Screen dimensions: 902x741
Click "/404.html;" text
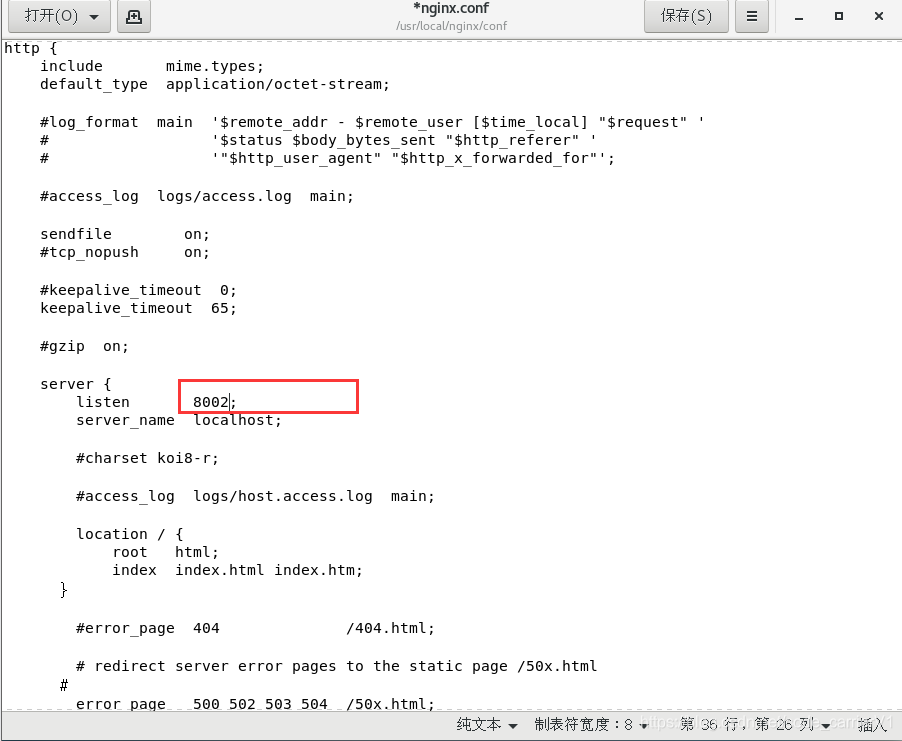point(390,628)
